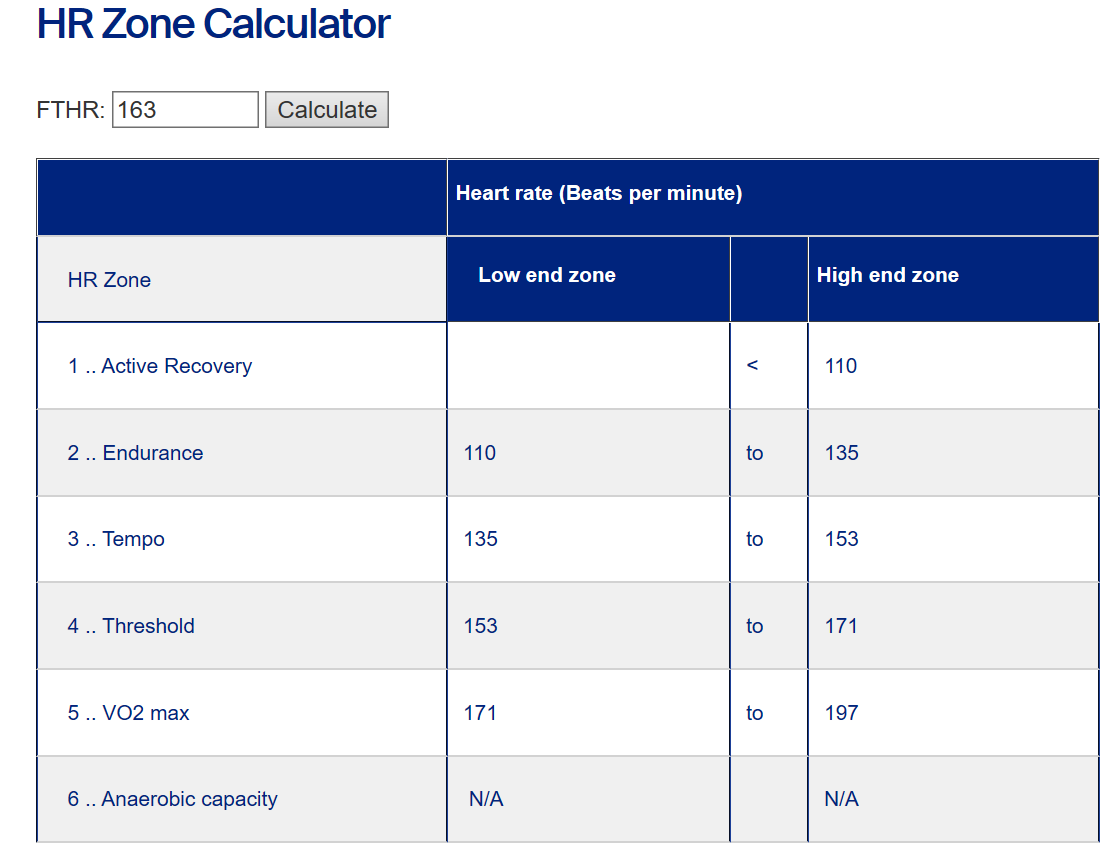
Task: Select the VO2 max zone label
Action: point(128,713)
